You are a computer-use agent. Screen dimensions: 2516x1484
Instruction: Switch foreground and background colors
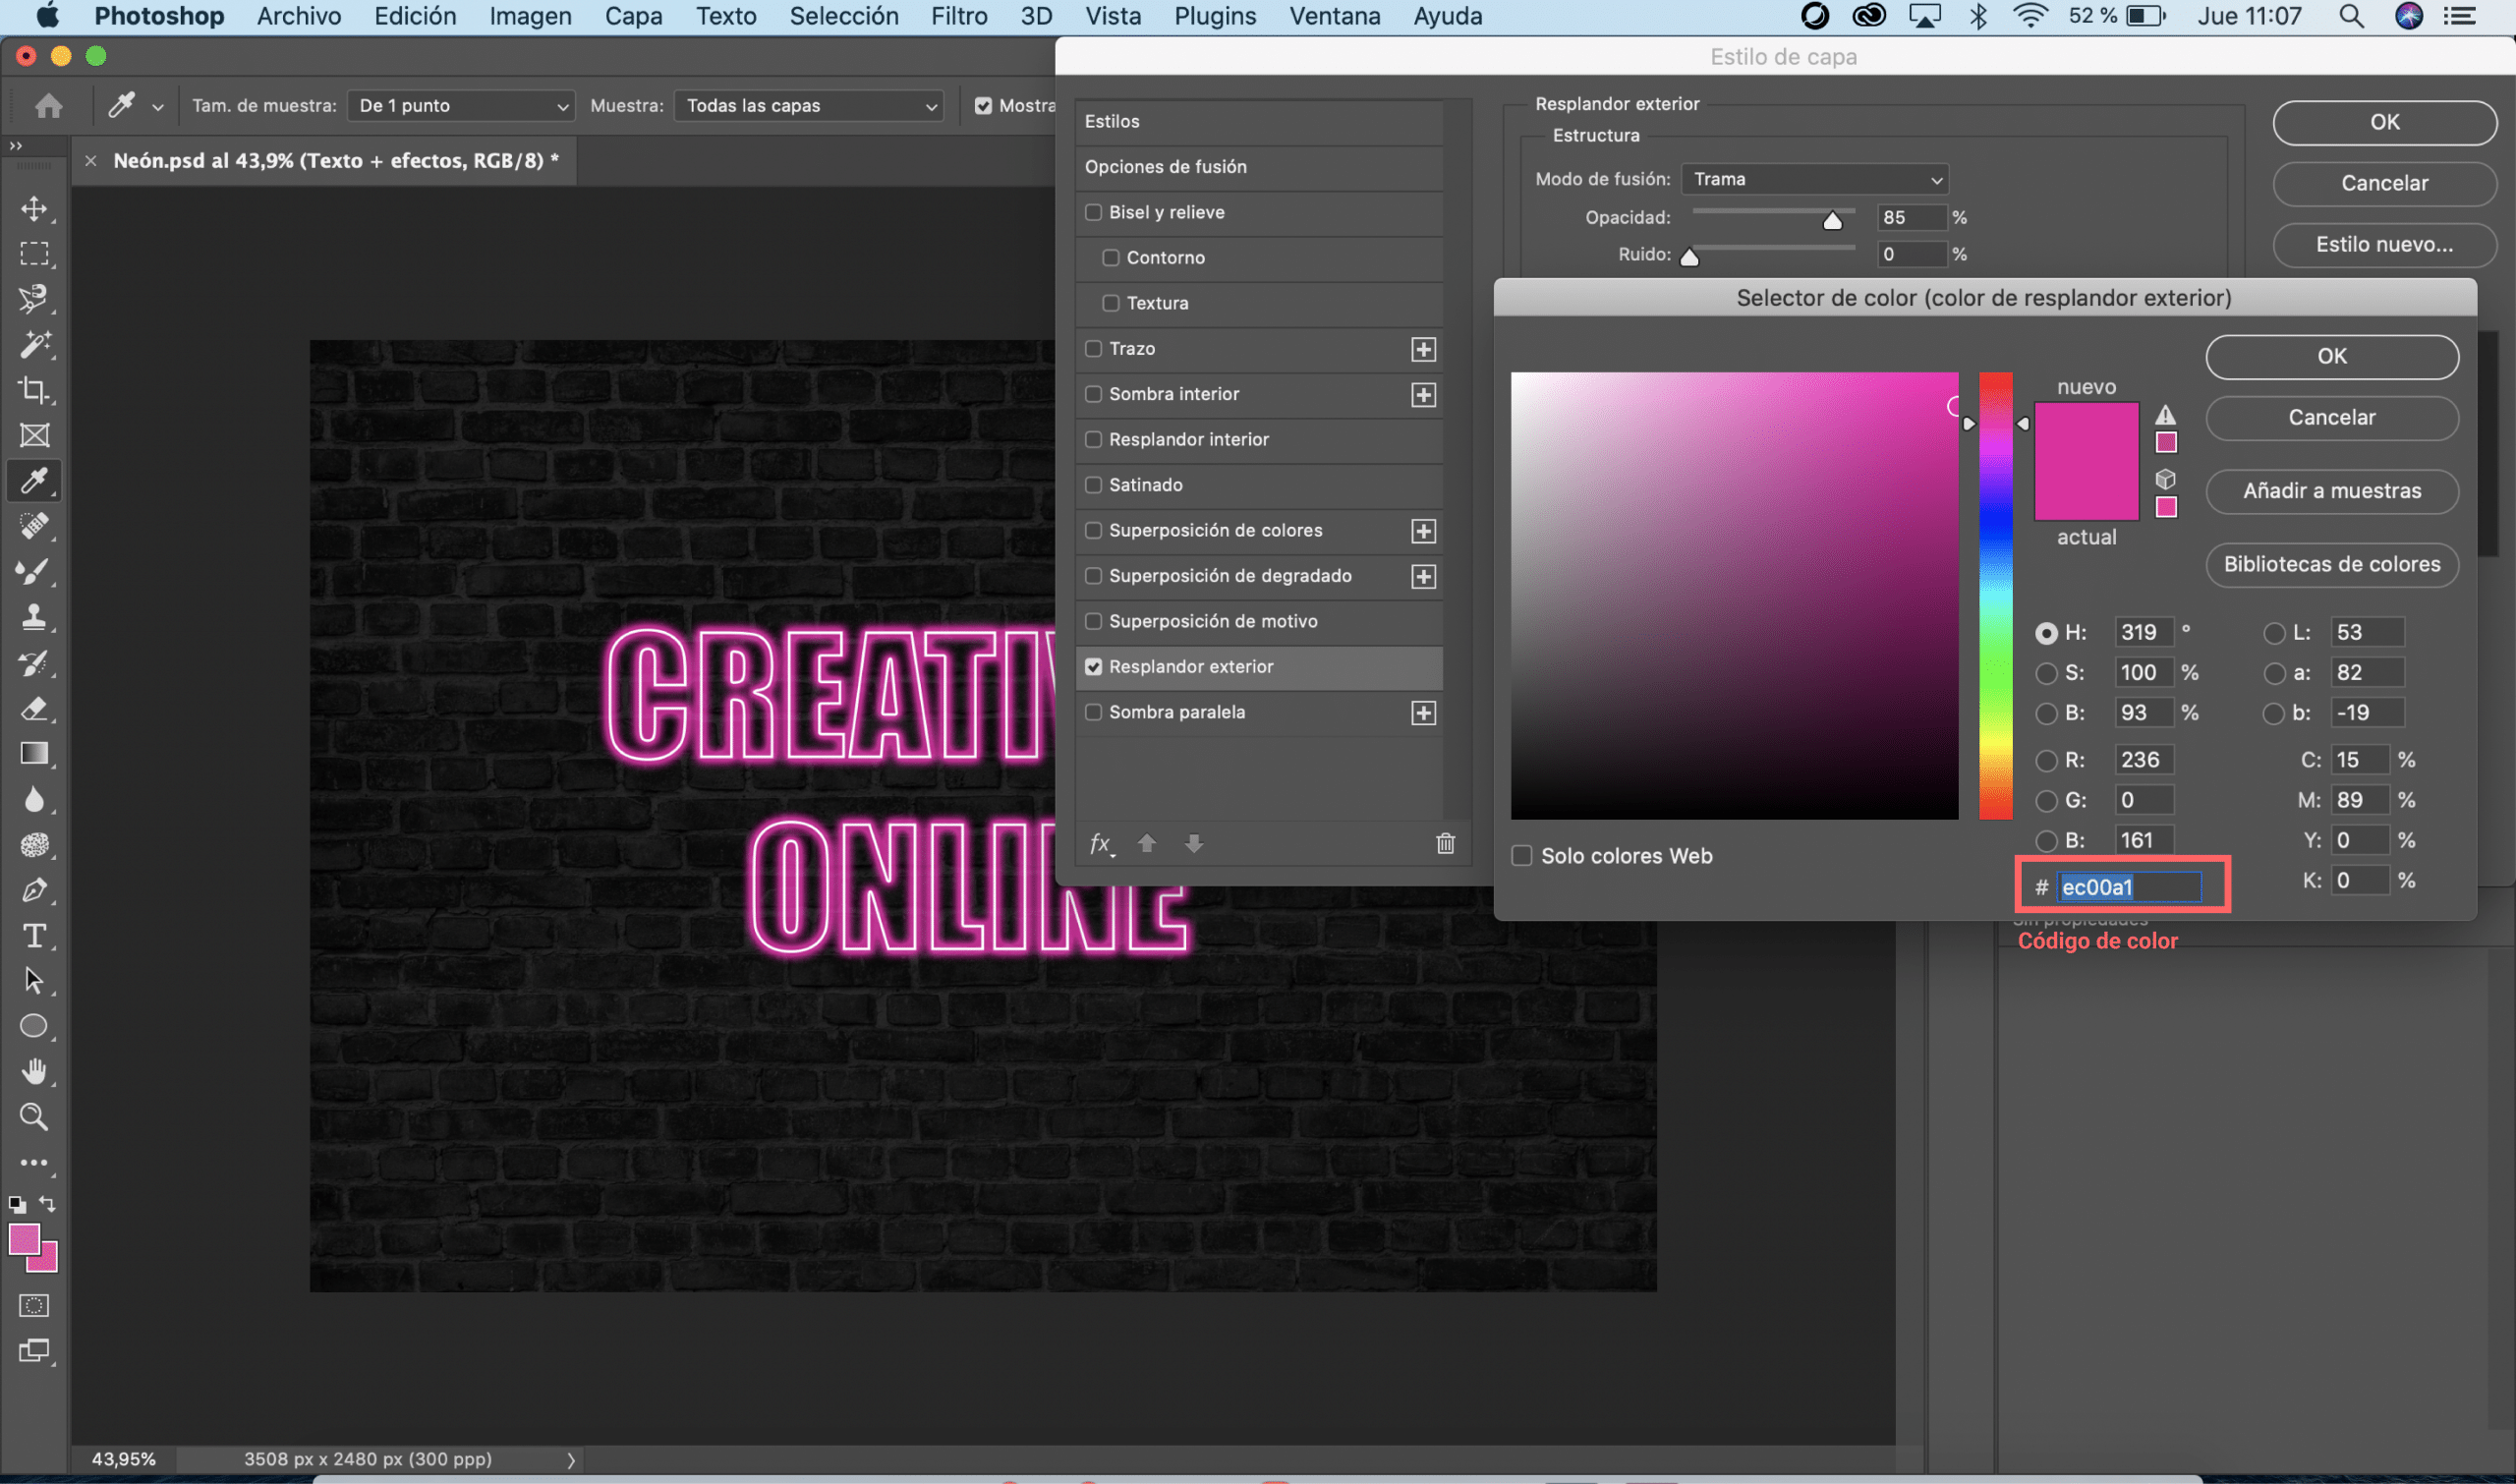pyautogui.click(x=47, y=1203)
